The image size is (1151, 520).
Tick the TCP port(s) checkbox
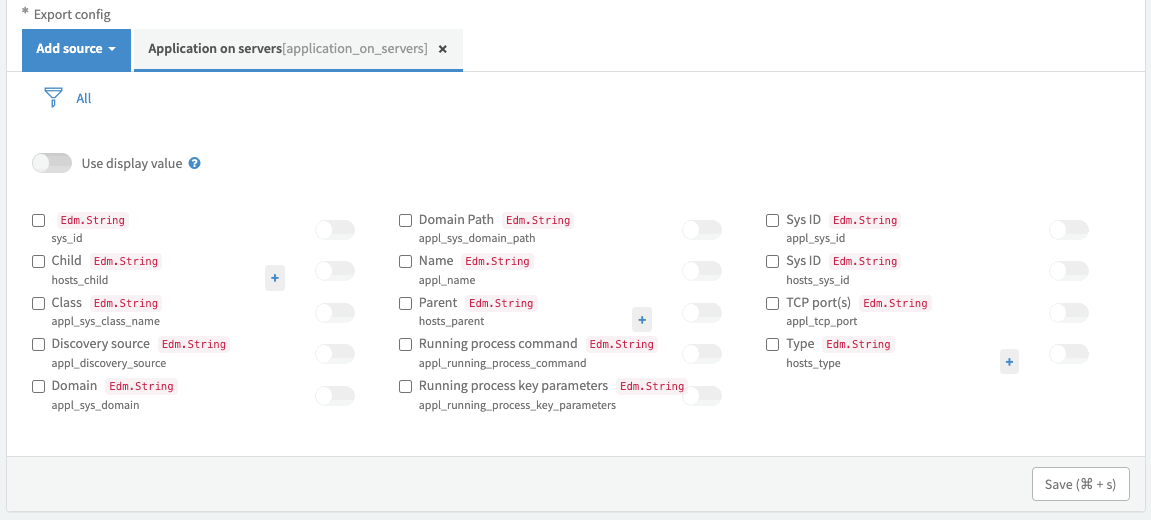pos(773,303)
